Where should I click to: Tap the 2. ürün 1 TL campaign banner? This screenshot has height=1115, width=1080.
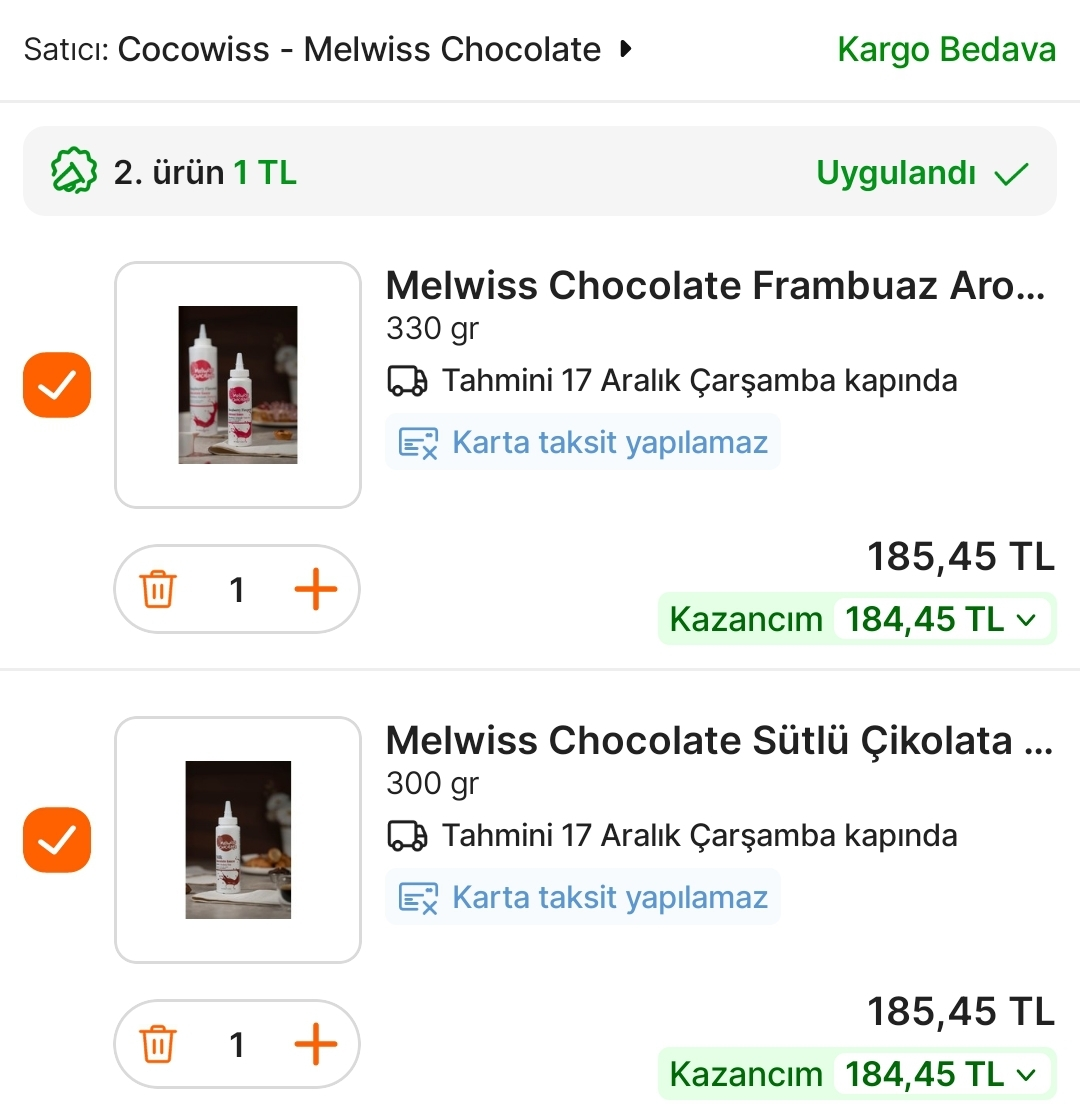click(205, 172)
